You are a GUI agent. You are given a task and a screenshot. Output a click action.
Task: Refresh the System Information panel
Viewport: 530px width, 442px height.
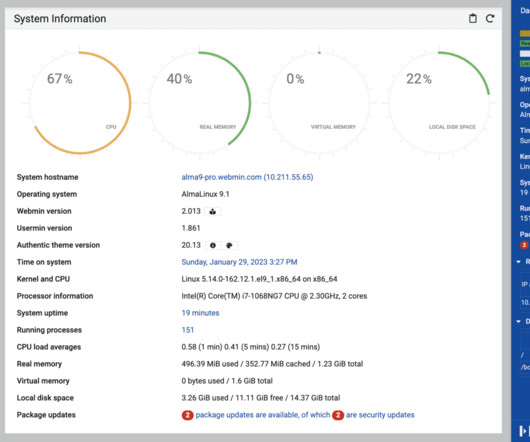click(x=490, y=18)
